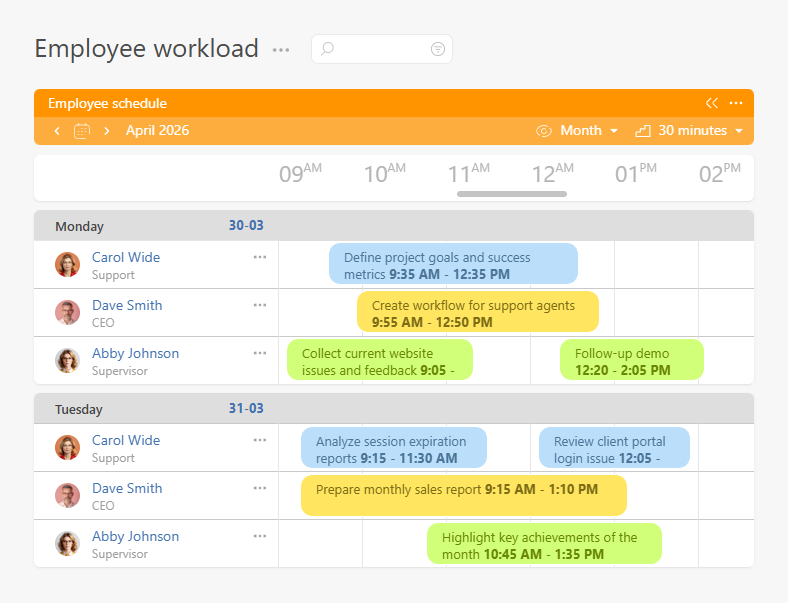Open Abby Johnson's profile link on Tuesday

click(x=135, y=536)
